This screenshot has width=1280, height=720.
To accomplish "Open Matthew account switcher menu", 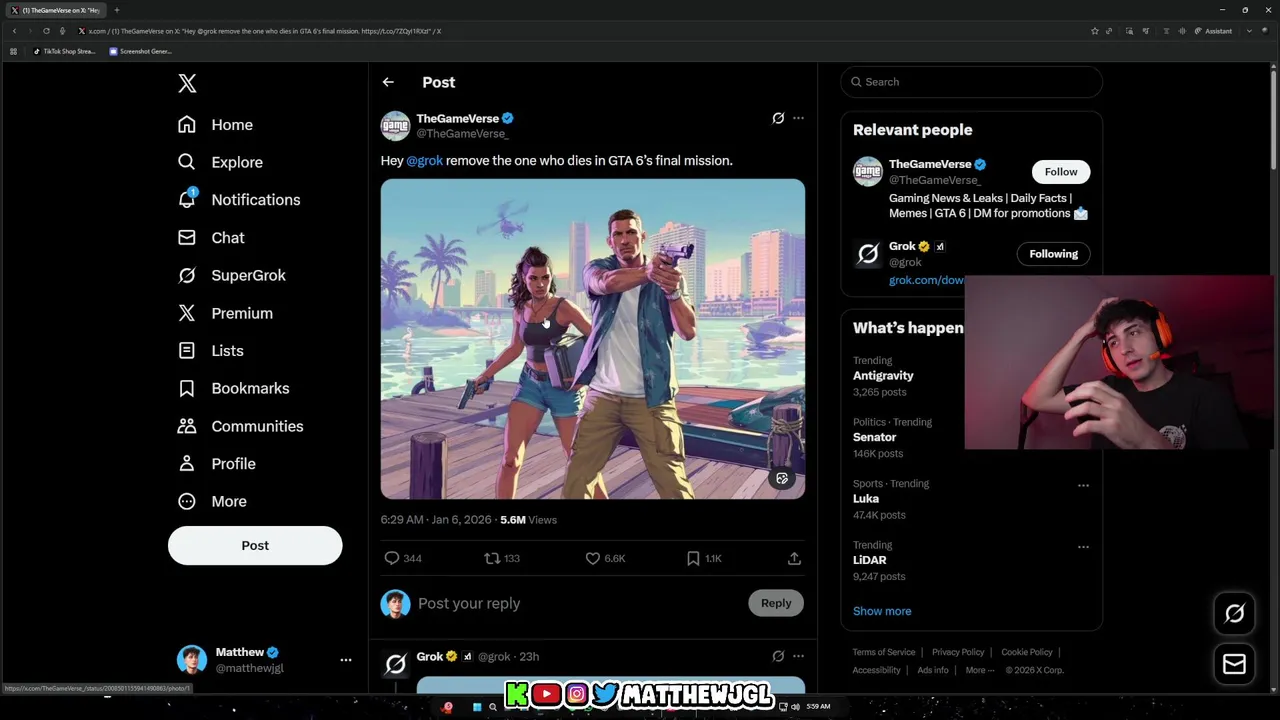I will coord(264,660).
